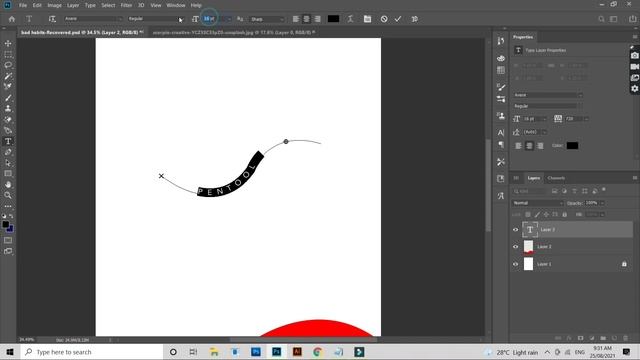Select the Horizontal Type tool

click(x=8, y=141)
